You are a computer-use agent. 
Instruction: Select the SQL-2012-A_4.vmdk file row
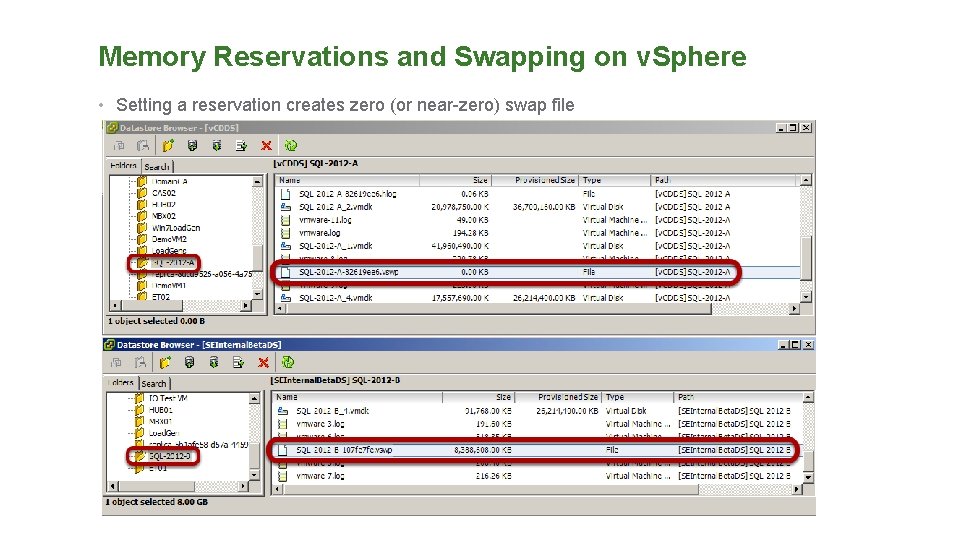pyautogui.click(x=538, y=298)
